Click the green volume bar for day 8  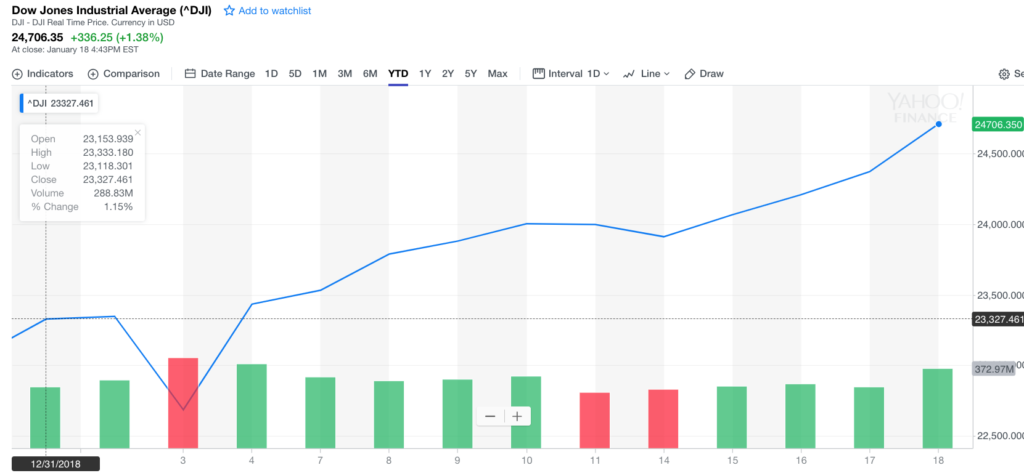[x=389, y=414]
